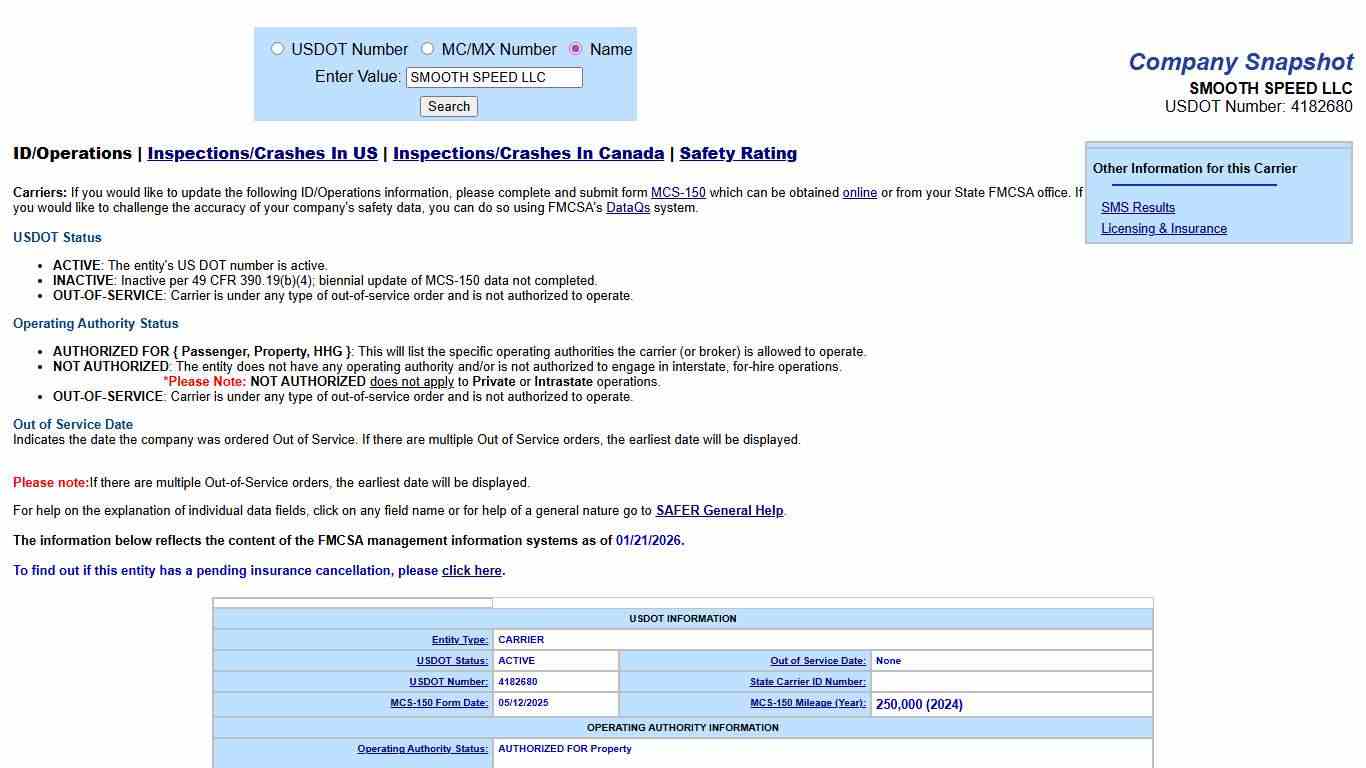Click the MCS-150 Mileage (Year) label
This screenshot has width=1366, height=768.
[808, 703]
